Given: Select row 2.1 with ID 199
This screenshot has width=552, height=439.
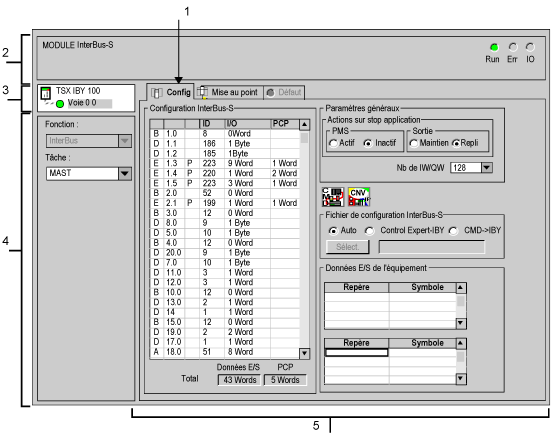Looking at the screenshot, I should click(x=225, y=203).
